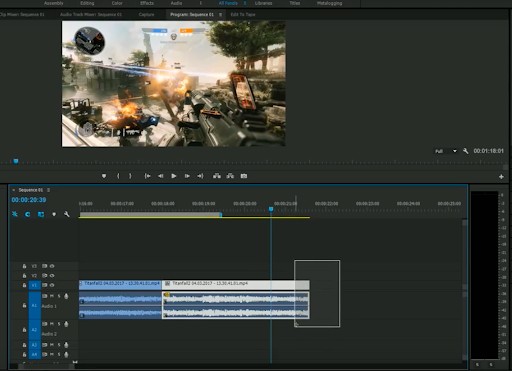Toggle A3 track targeting button
Image resolution: width=512 pixels, height=371 pixels.
(x=34, y=345)
